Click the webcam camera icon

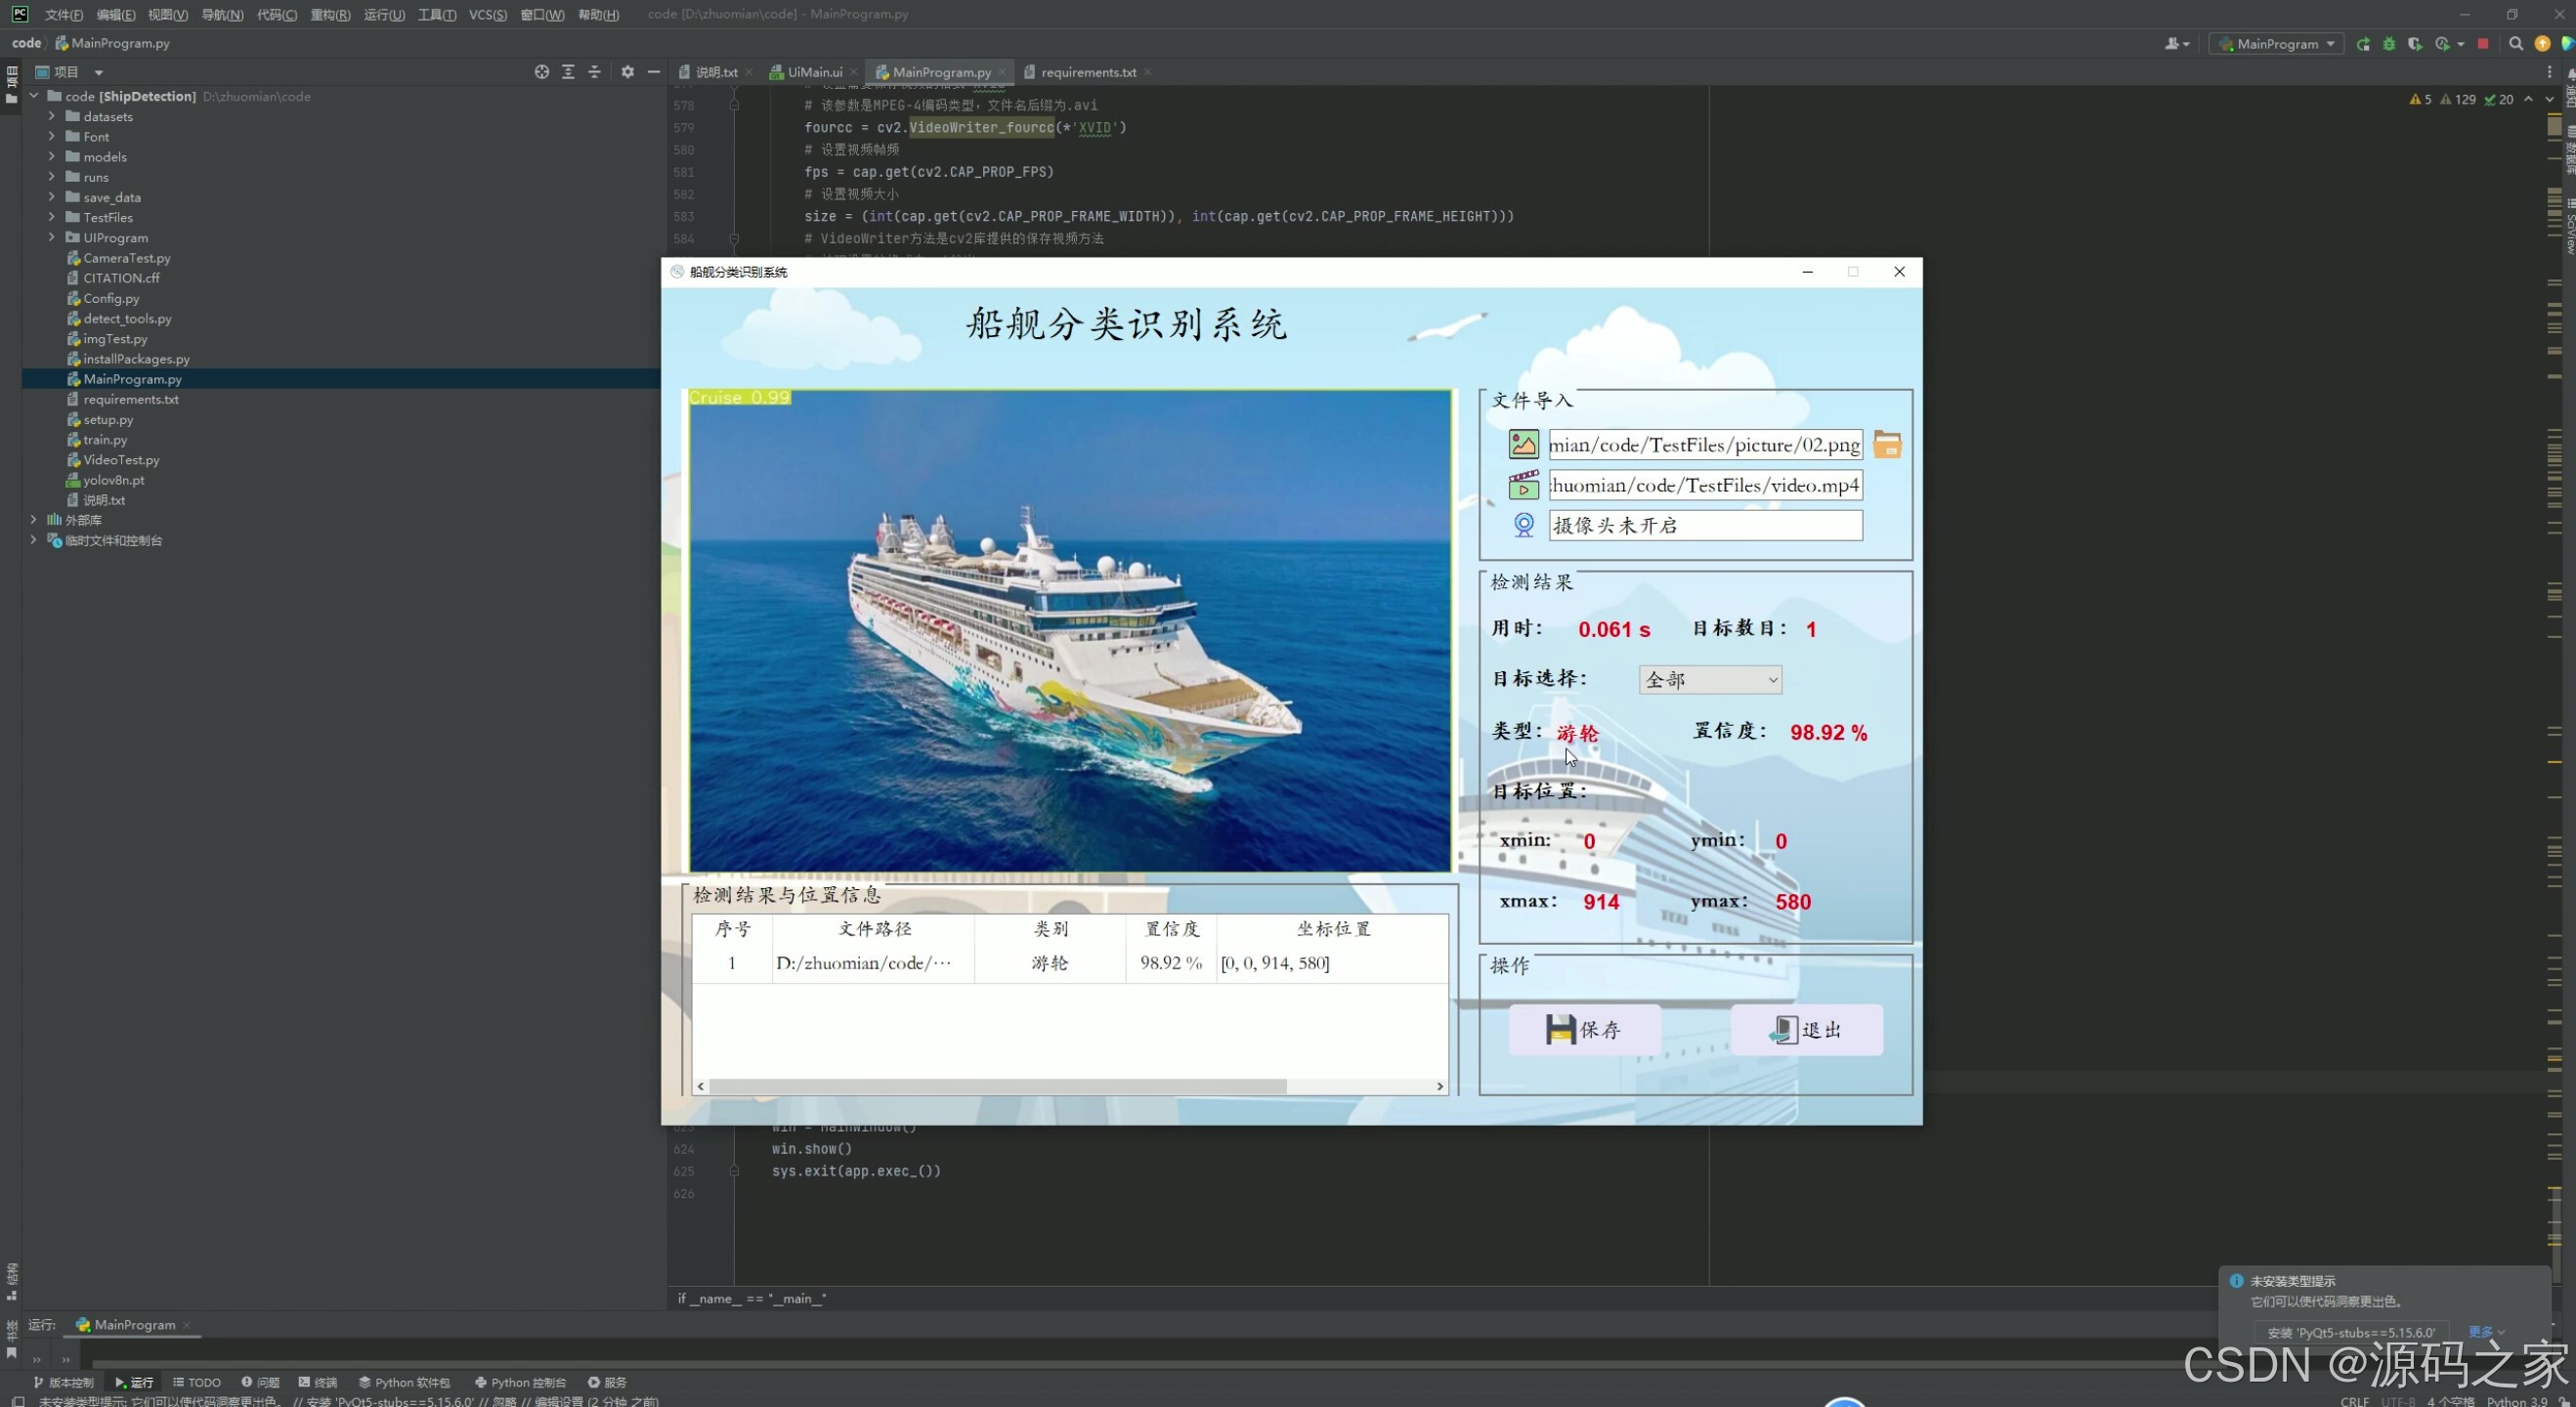coord(1523,525)
